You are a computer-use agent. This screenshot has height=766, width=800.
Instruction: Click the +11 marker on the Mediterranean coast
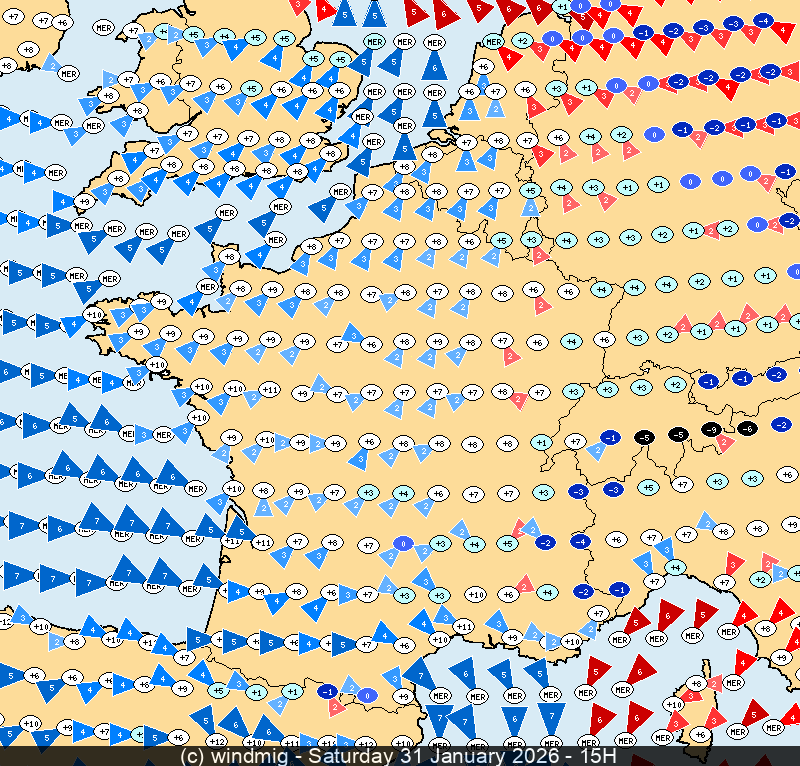(x=463, y=626)
